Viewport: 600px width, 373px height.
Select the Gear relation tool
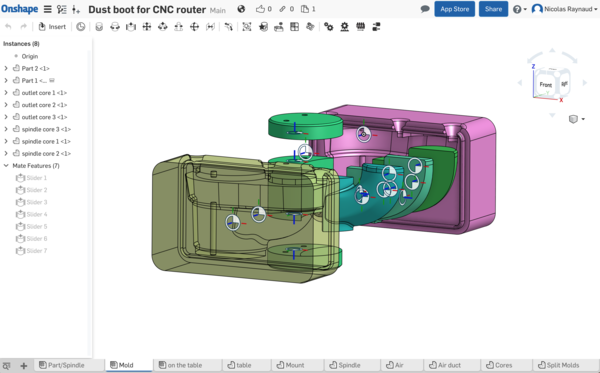coord(328,27)
